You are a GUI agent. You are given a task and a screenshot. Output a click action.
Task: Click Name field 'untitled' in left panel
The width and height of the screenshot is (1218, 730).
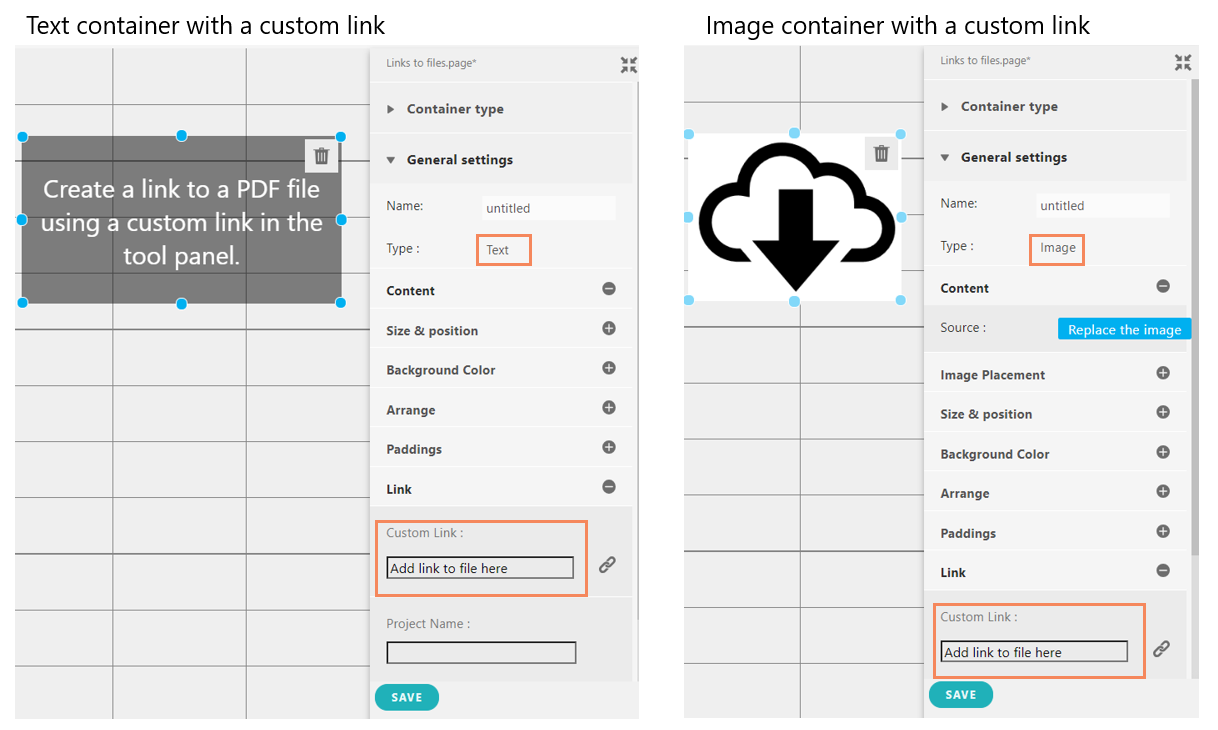coord(548,208)
